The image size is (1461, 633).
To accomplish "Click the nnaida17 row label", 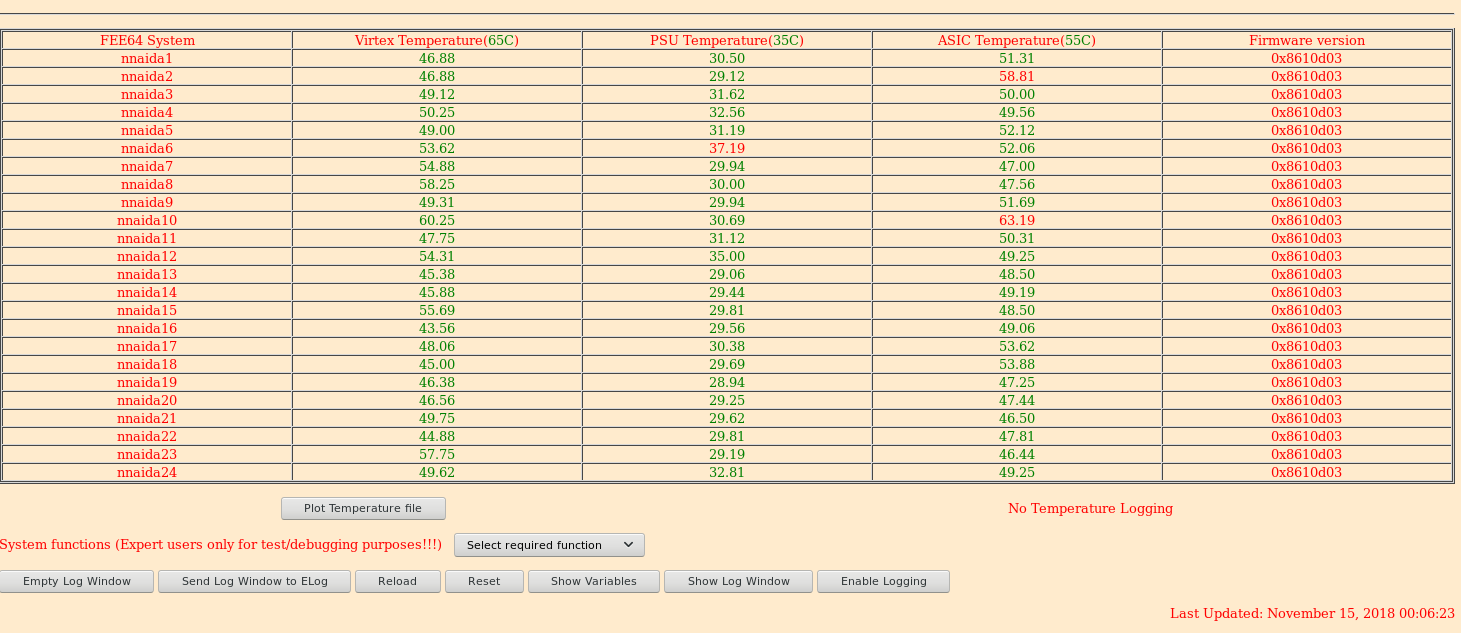I will pos(147,347).
